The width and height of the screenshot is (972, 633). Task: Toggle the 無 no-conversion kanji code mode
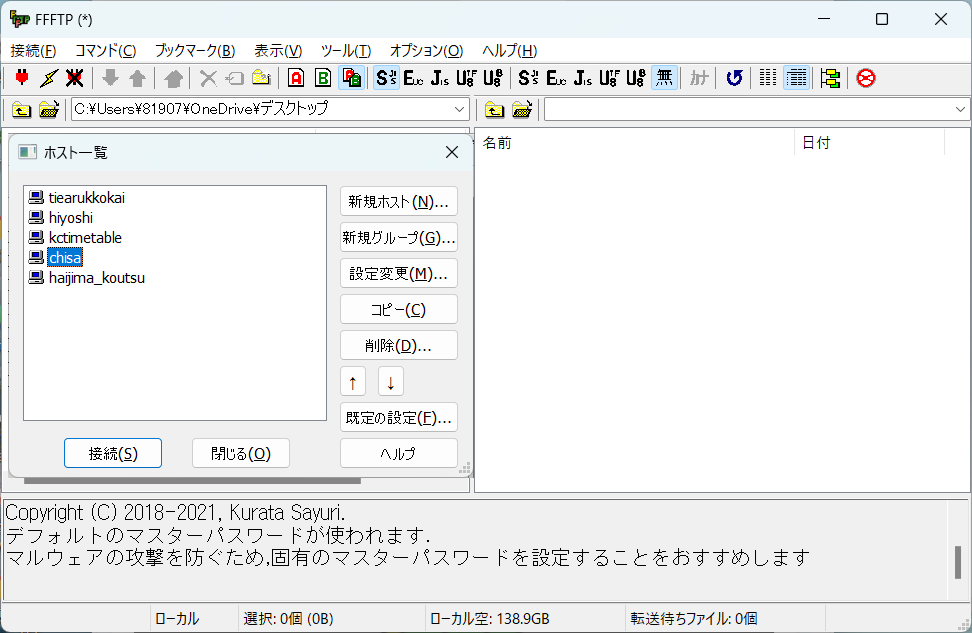[x=664, y=77]
